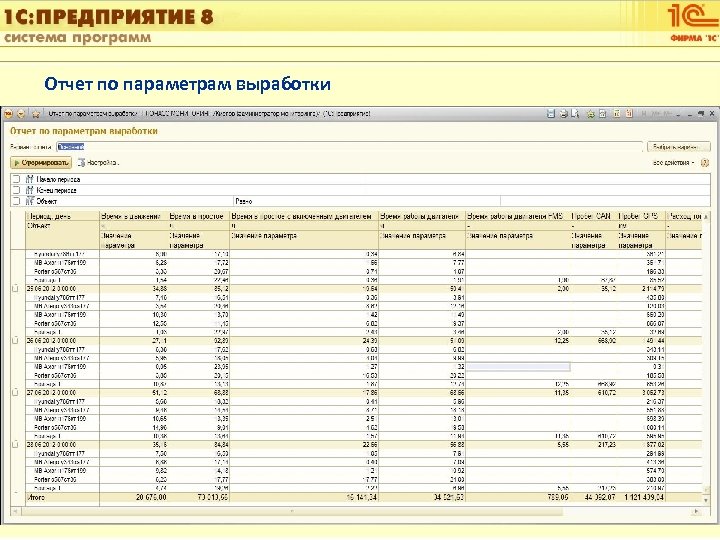Click the vertical scrollbar down arrow
The height and width of the screenshot is (540, 720).
tap(706, 500)
